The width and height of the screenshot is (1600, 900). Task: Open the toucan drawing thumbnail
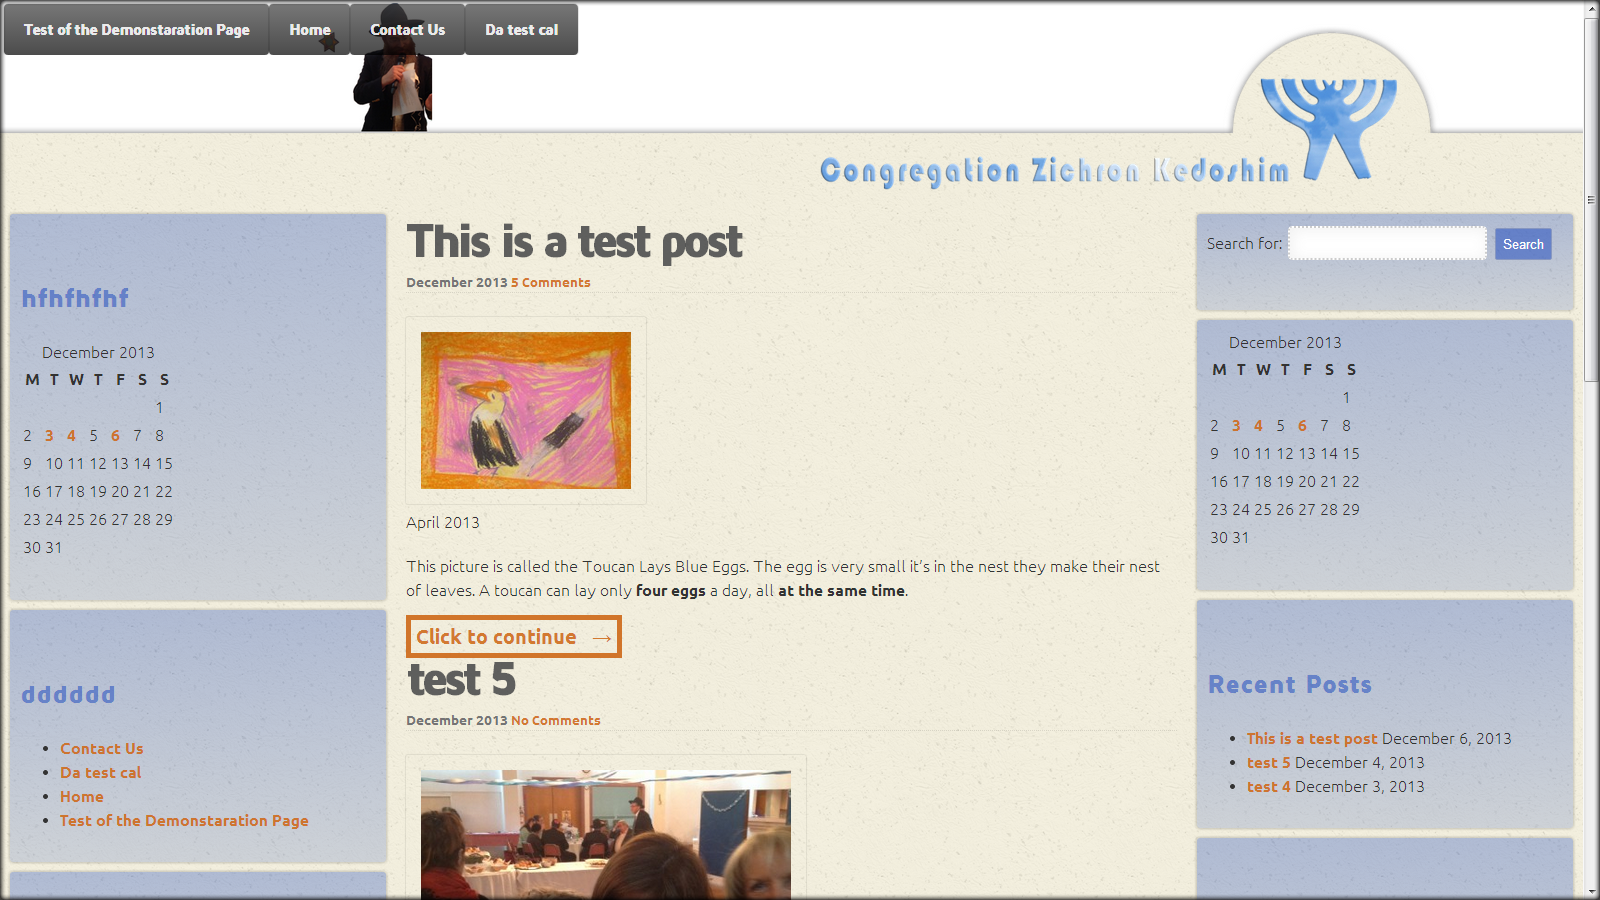point(526,410)
